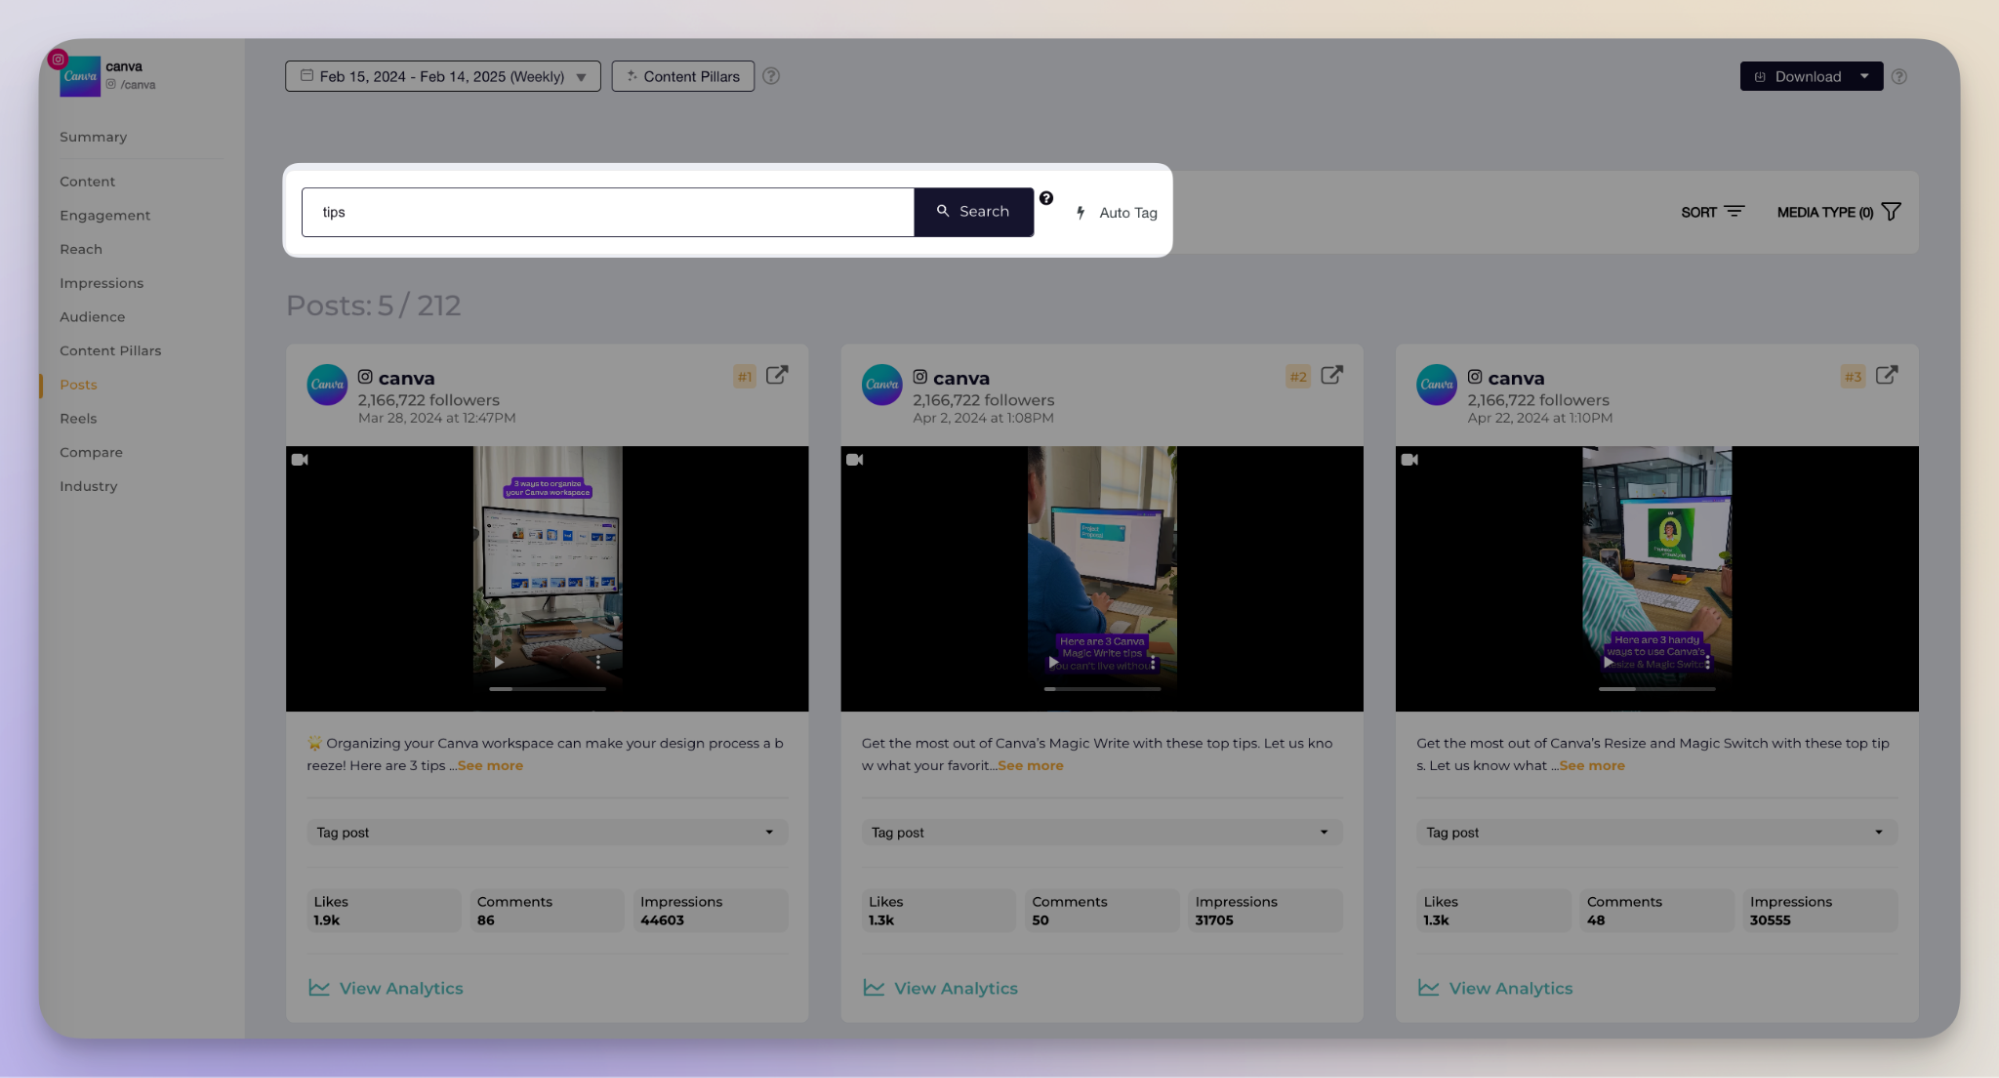
Task: Click the Canva avatar on the Apr 22 post
Action: click(x=1437, y=385)
